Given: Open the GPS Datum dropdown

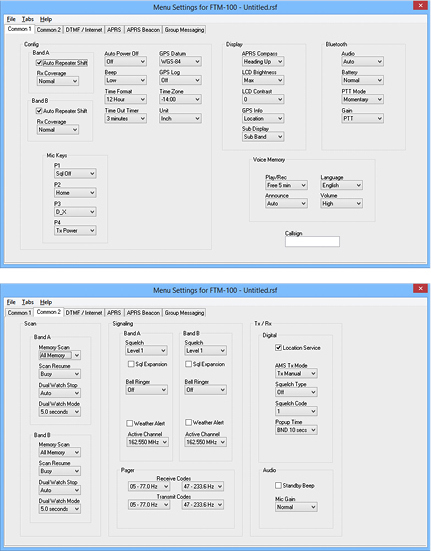Looking at the screenshot, I should click(180, 61).
